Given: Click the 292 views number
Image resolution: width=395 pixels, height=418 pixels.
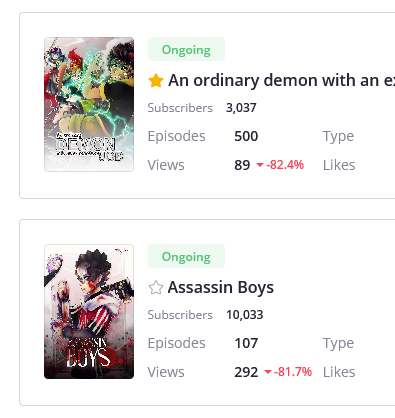Looking at the screenshot, I should 246,372.
